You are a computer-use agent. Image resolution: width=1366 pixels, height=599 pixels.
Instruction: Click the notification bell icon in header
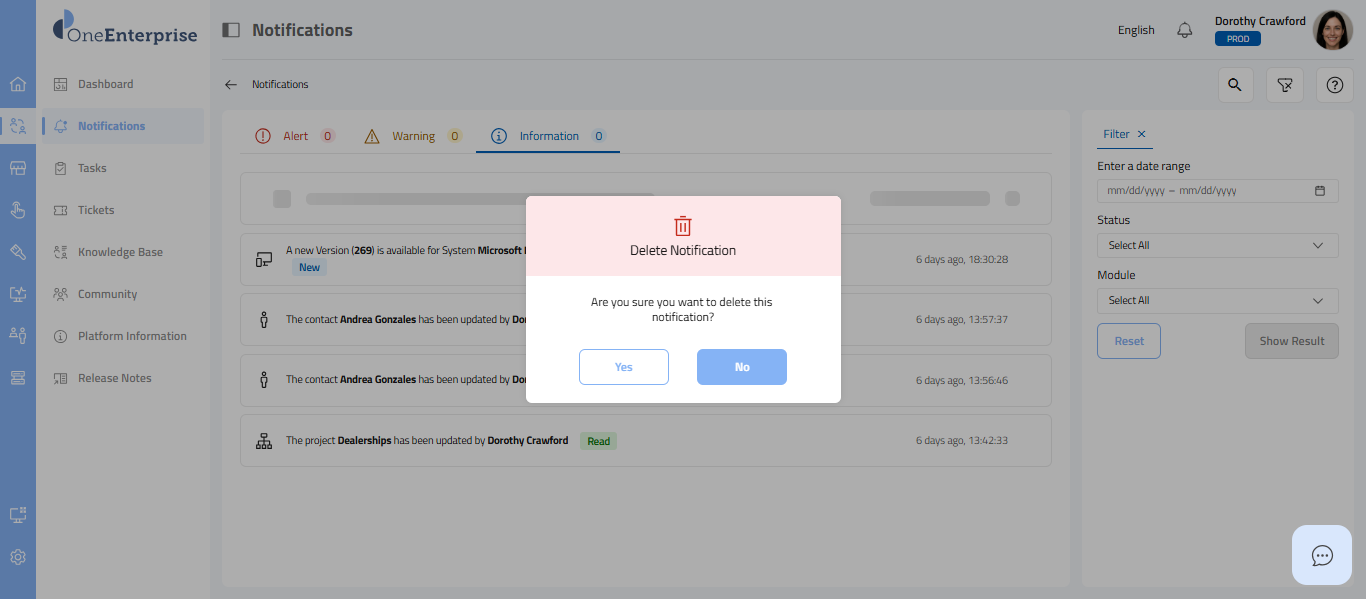click(1185, 30)
